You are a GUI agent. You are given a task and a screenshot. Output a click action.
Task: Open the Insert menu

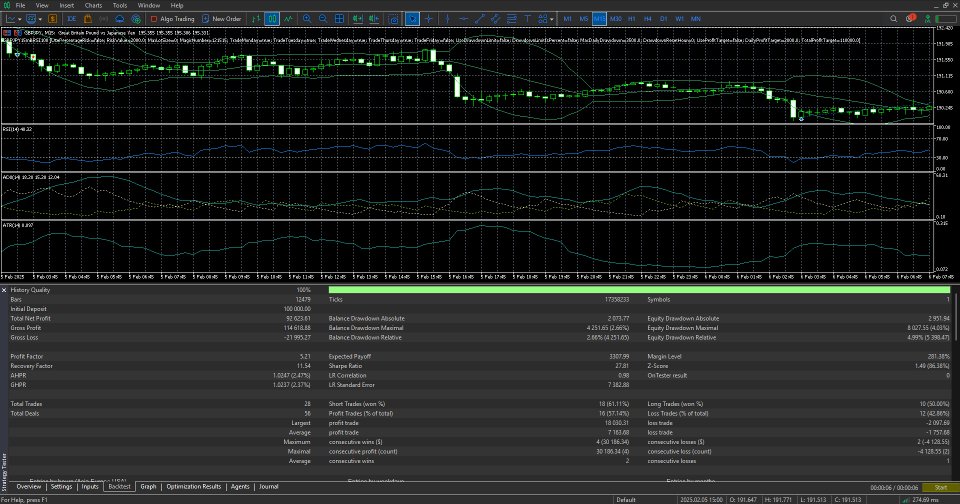pyautogui.click(x=67, y=6)
